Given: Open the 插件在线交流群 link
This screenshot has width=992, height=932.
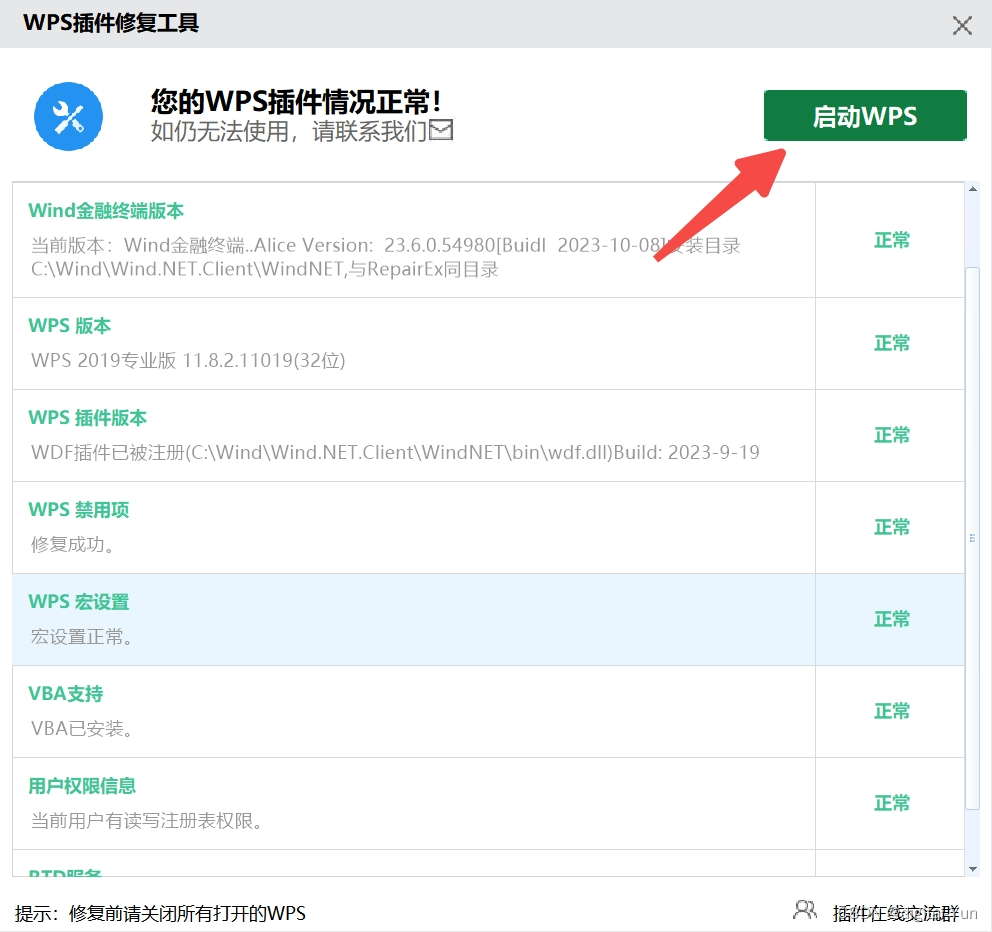Looking at the screenshot, I should [895, 913].
